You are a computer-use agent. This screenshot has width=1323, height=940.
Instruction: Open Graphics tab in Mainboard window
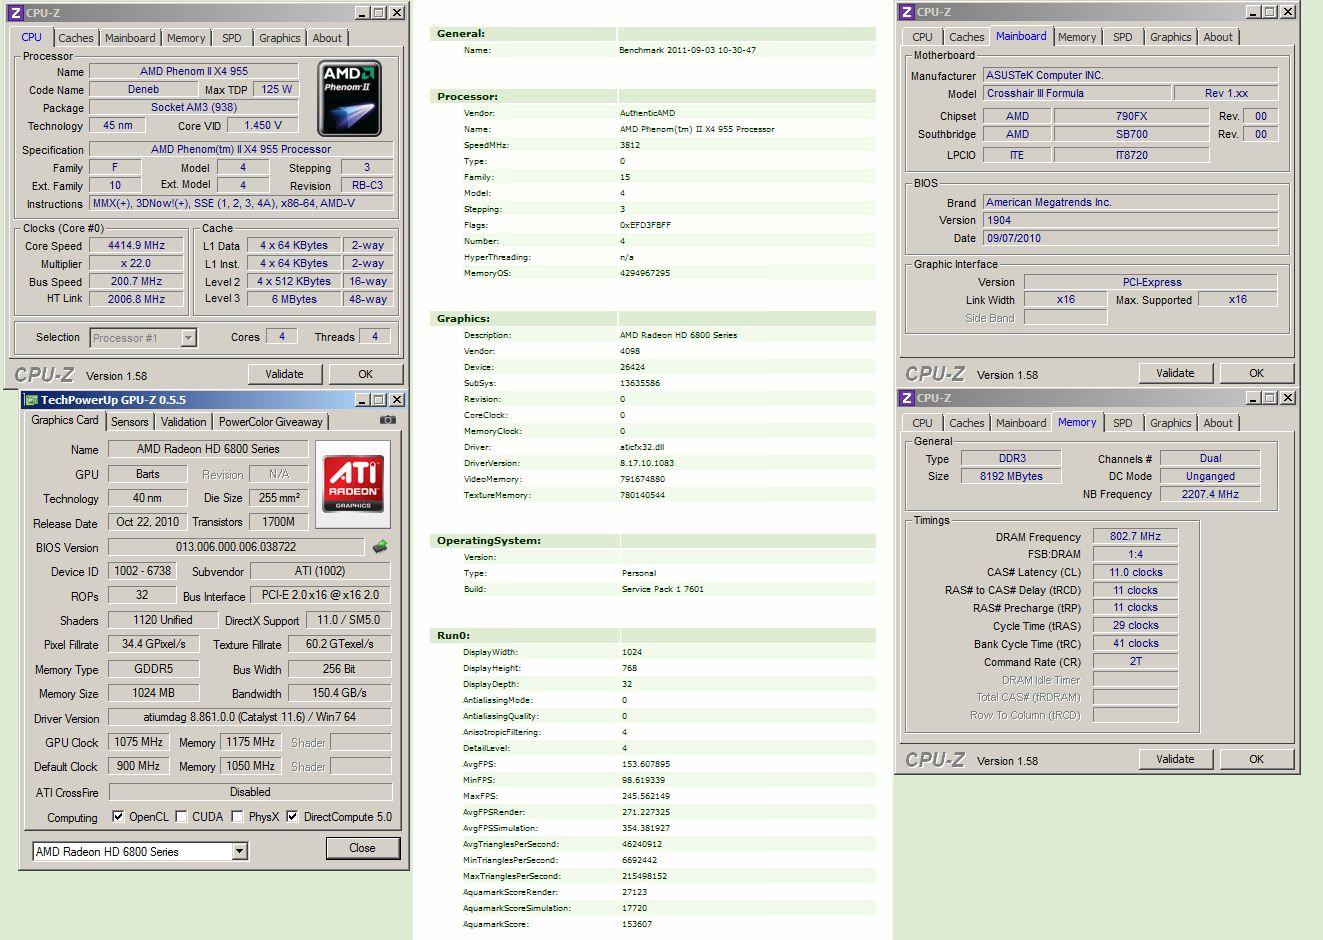coord(1171,37)
